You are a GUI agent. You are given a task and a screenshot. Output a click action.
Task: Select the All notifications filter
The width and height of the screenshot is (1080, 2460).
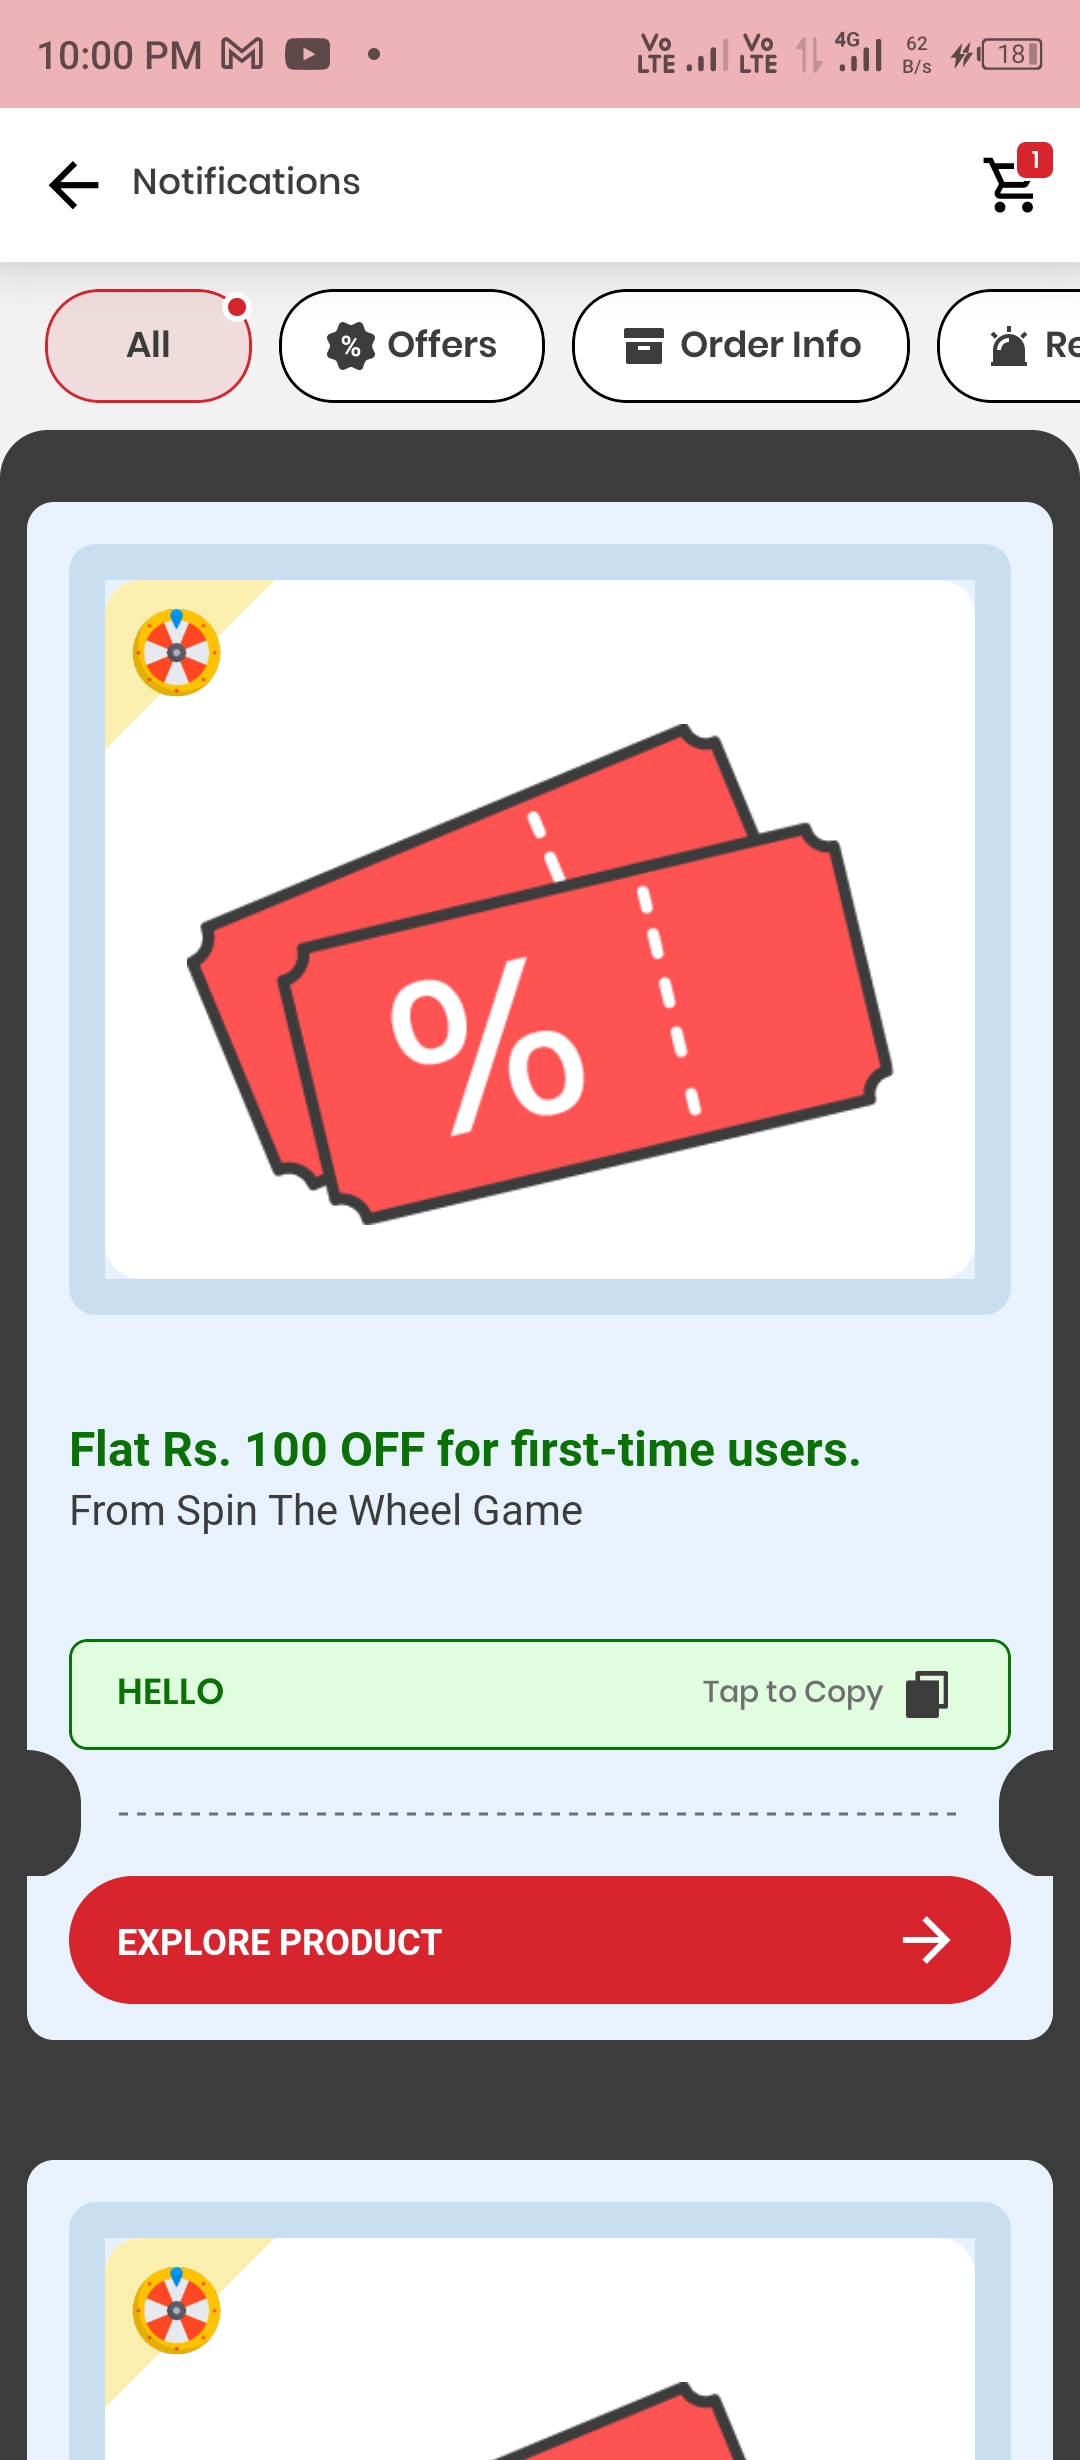tap(146, 344)
